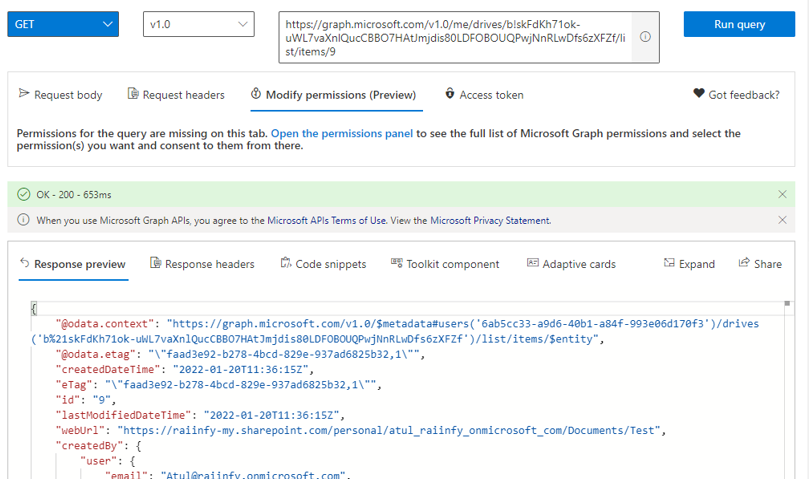Select the Adaptive cards tab
This screenshot has height=479, width=809.
tap(571, 264)
